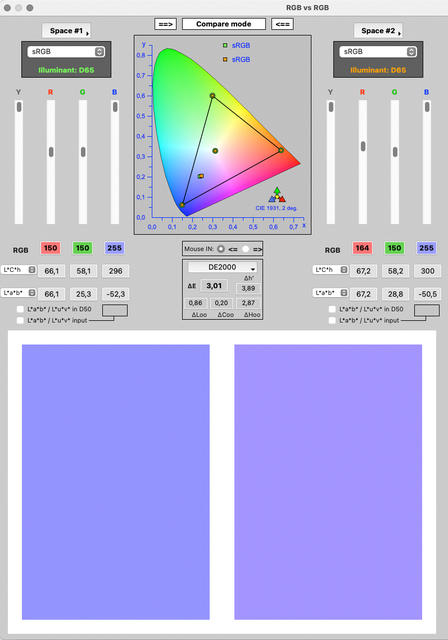Enable Space #1 L*a*b* / L*u*v* in D50 checkbox
The width and height of the screenshot is (448, 640).
tap(20, 309)
